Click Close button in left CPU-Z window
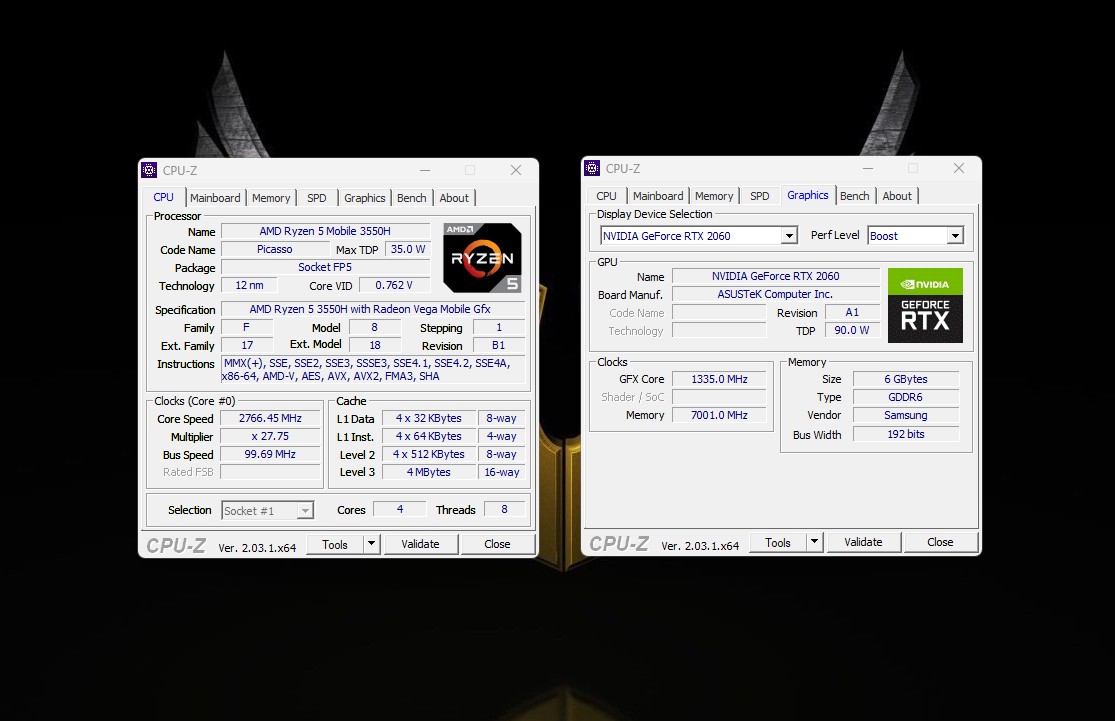 tap(497, 544)
